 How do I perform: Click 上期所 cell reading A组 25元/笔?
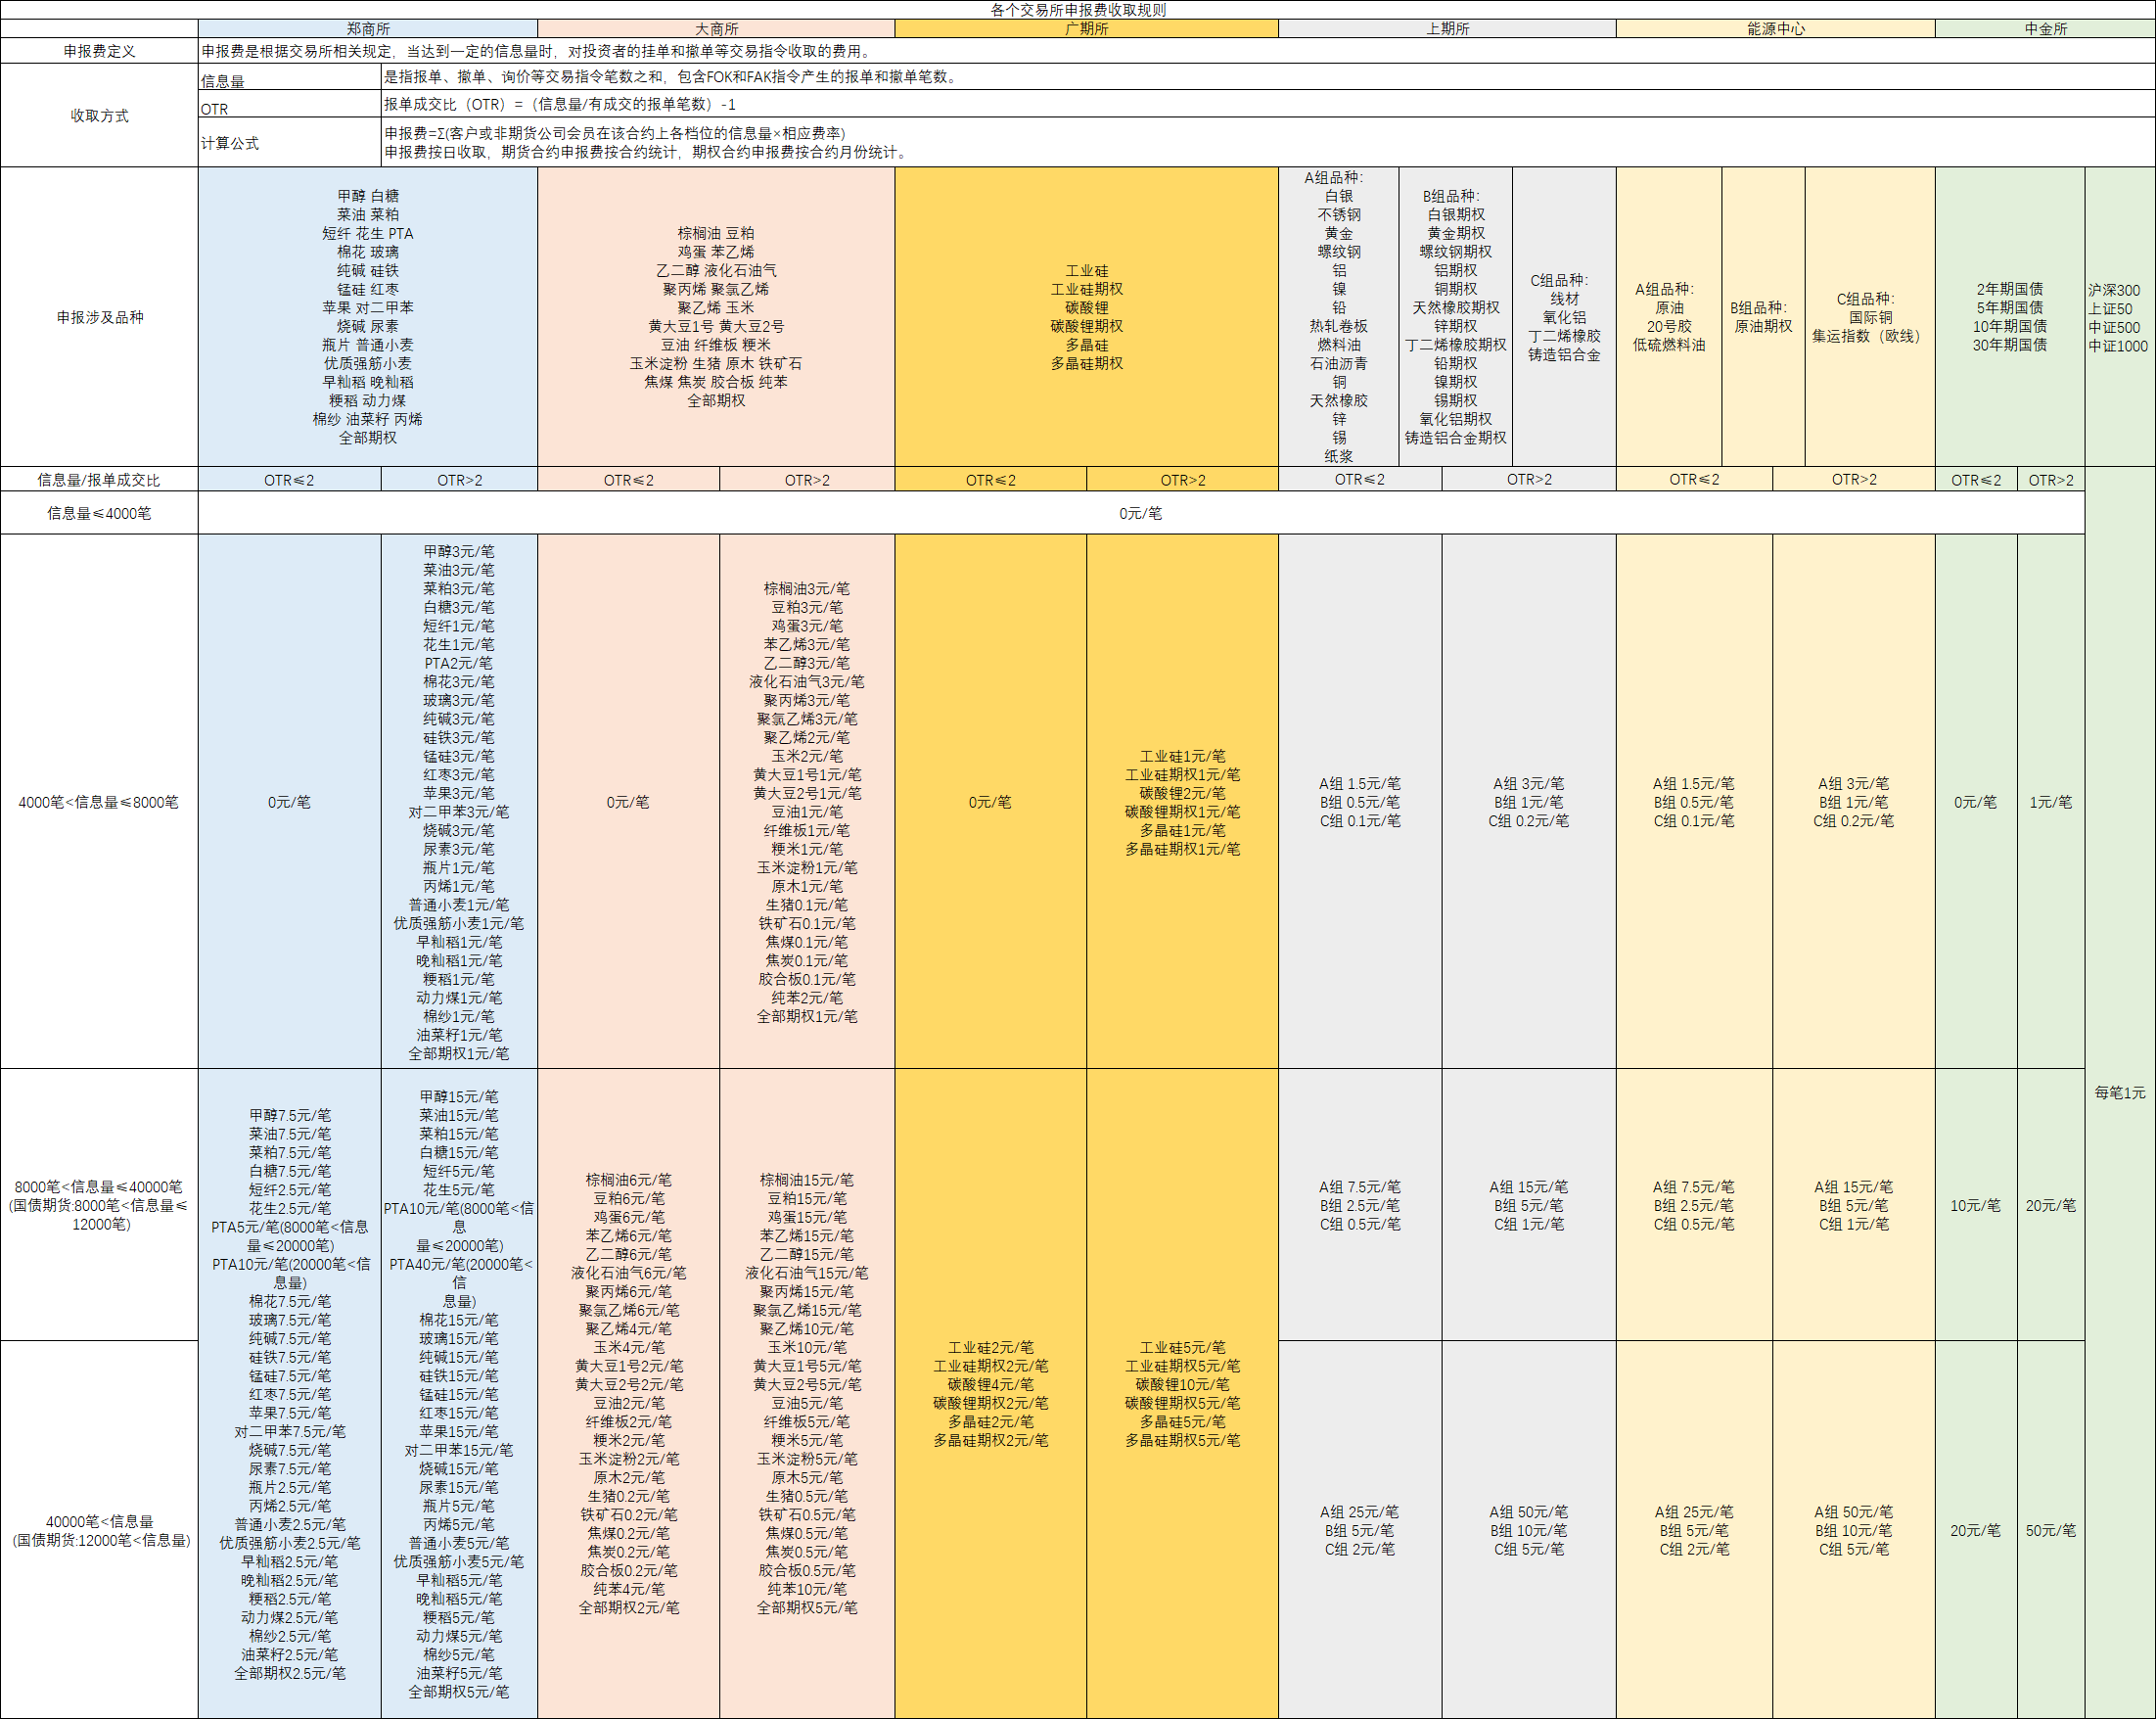[x=1360, y=1530]
